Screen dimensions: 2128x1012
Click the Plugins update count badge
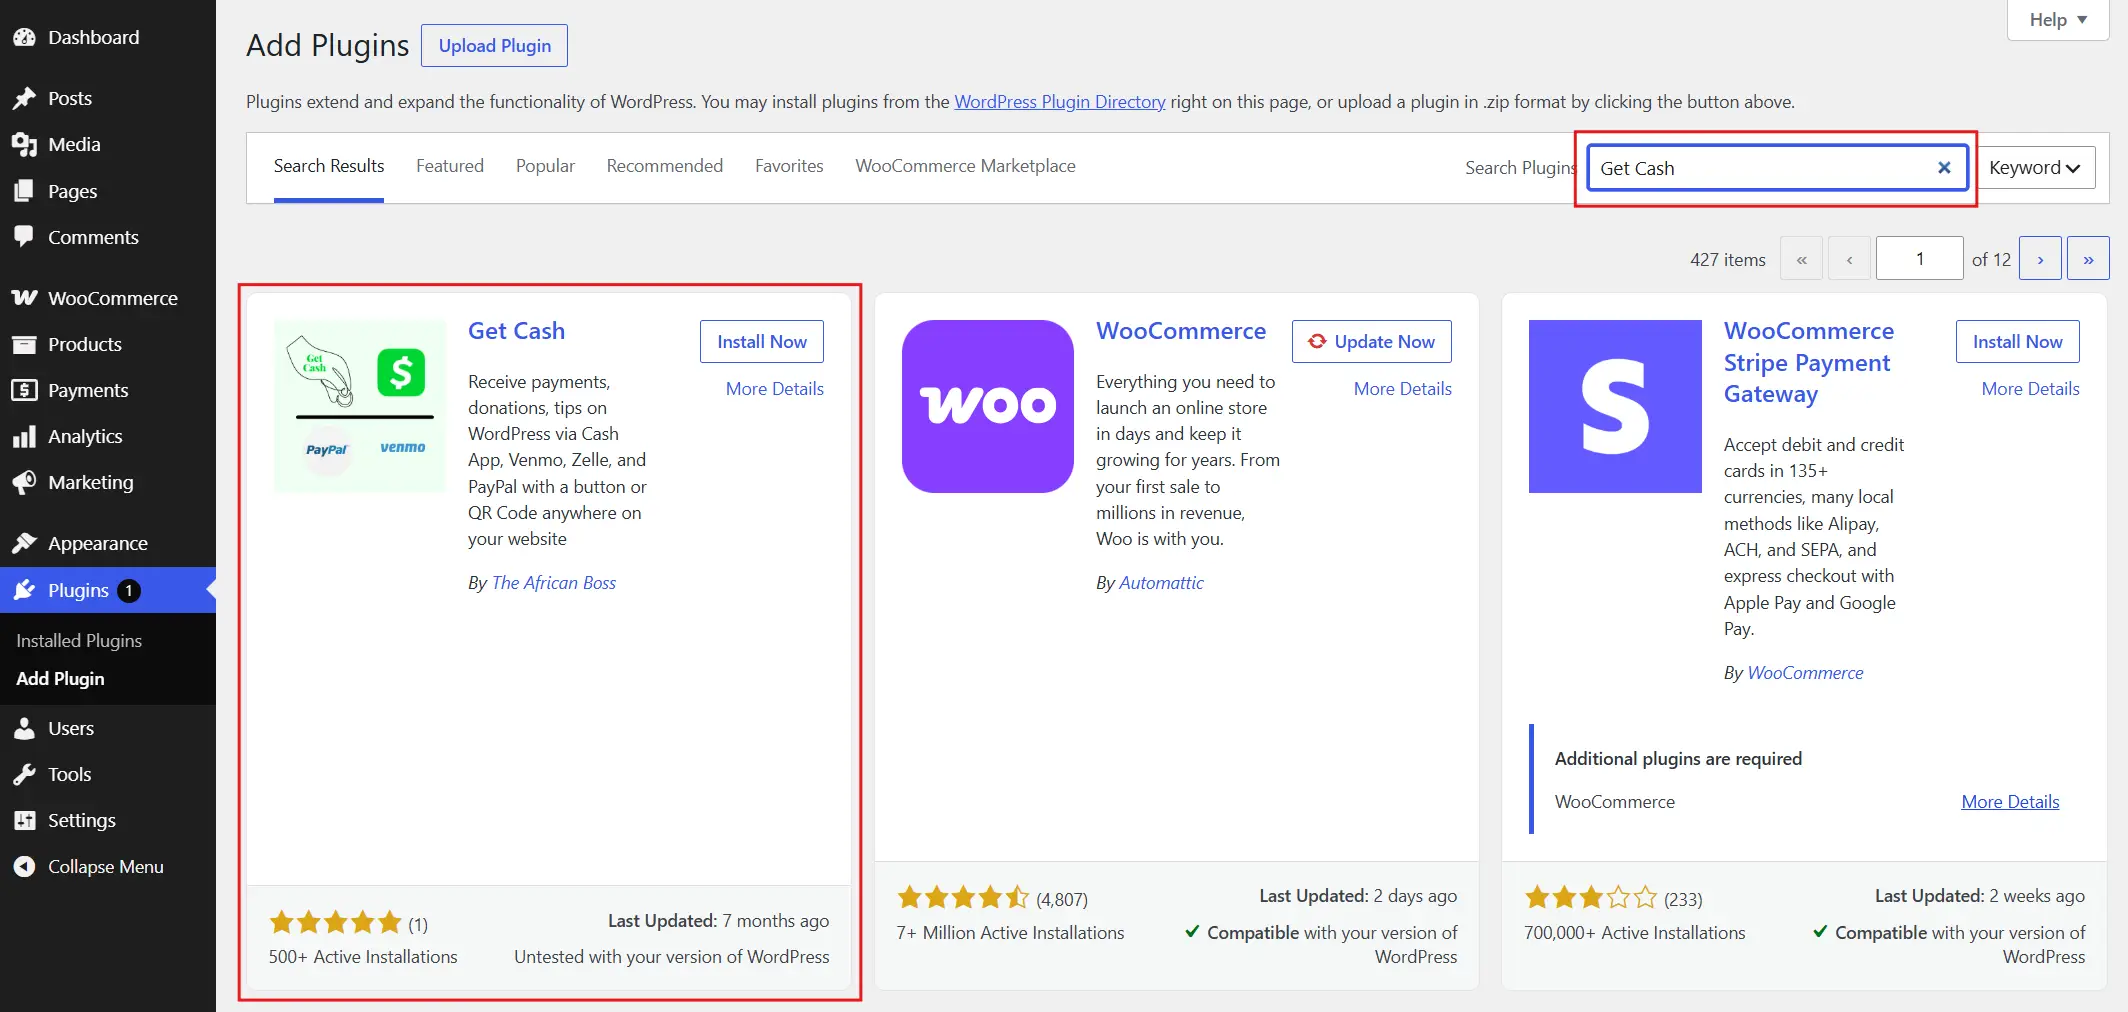[129, 590]
